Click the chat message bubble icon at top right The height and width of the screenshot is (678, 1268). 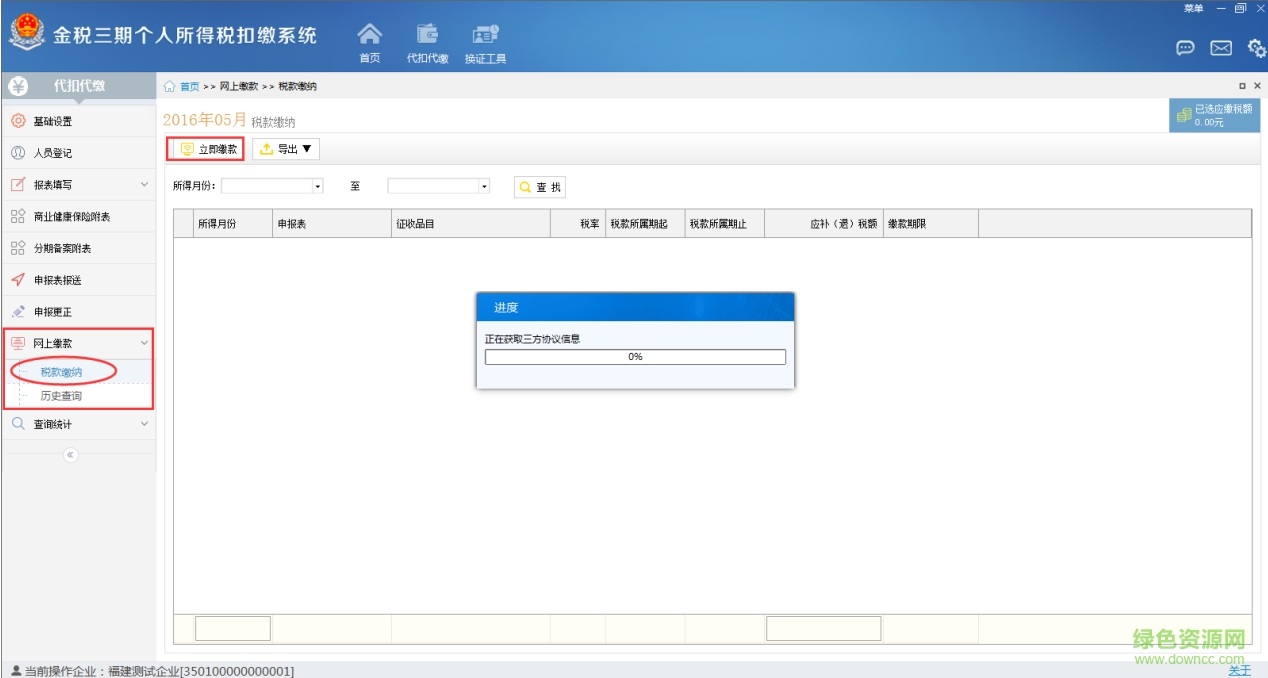pos(1187,47)
